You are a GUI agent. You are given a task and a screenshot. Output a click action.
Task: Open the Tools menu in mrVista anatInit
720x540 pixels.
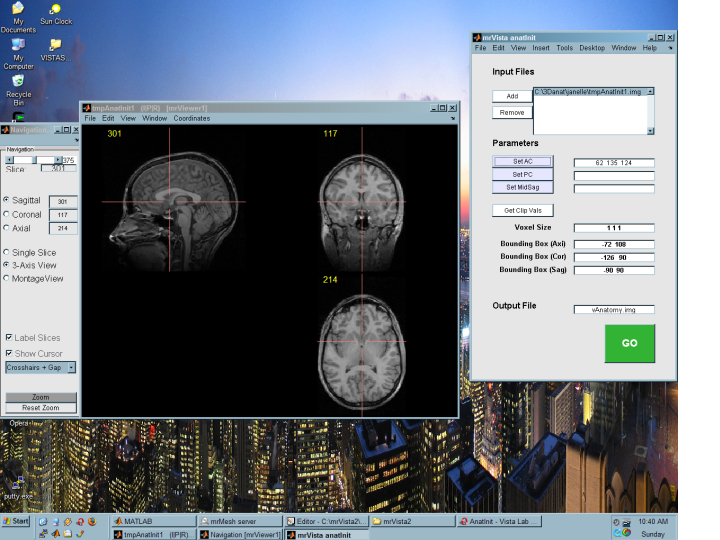565,48
